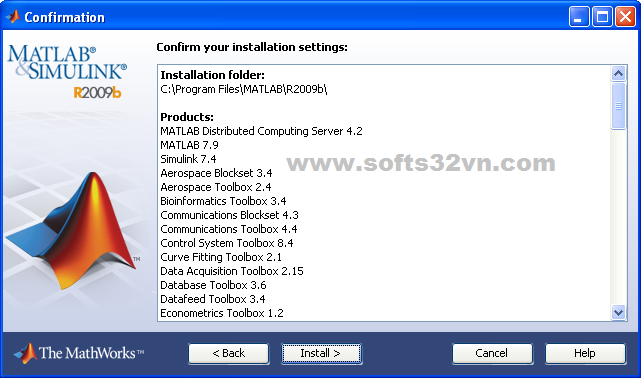This screenshot has width=641, height=378.
Task: Select the 'Communications Toolbox 4.4' line
Action: coord(229,229)
